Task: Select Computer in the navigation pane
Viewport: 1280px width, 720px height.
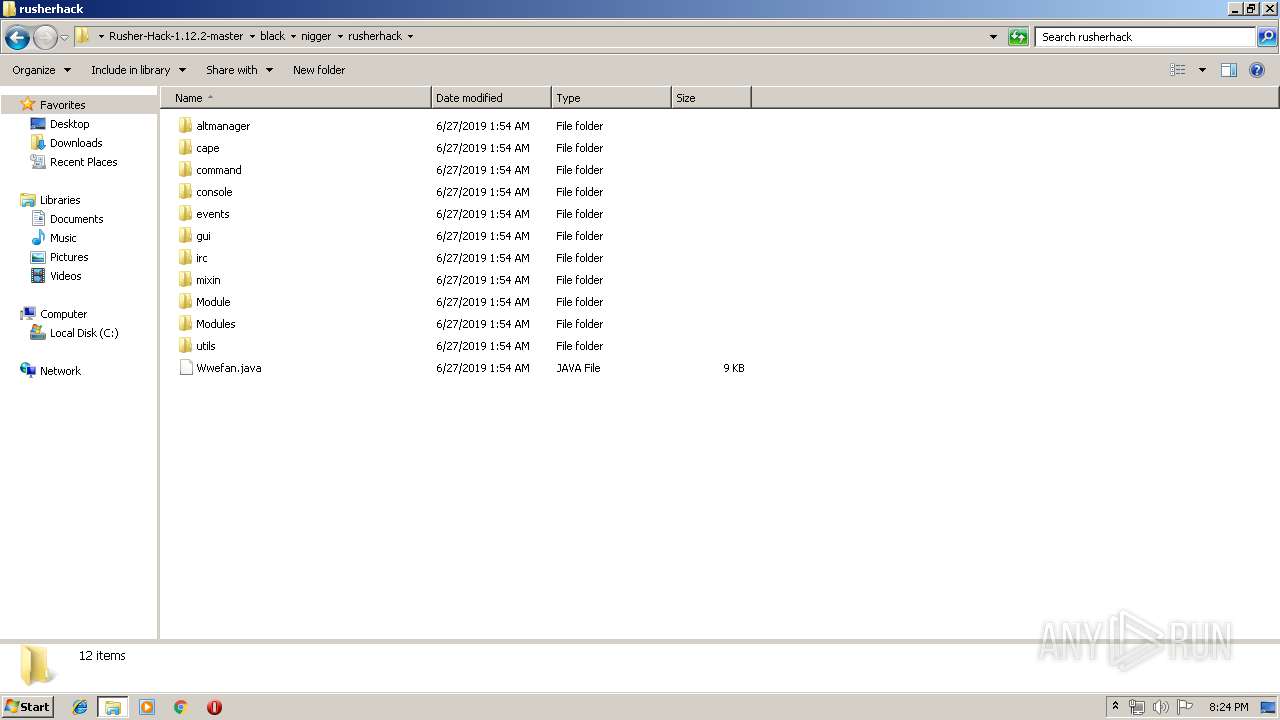Action: [x=63, y=314]
